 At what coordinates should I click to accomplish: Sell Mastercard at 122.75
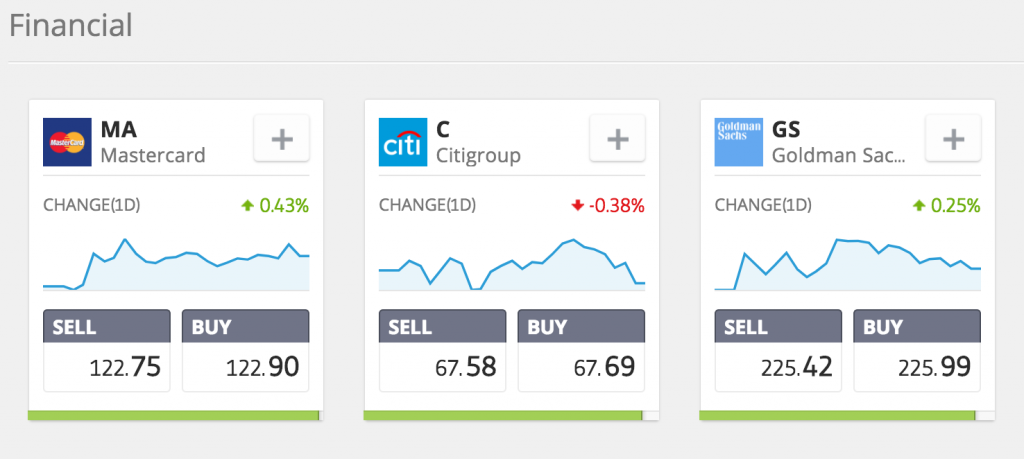pos(106,351)
